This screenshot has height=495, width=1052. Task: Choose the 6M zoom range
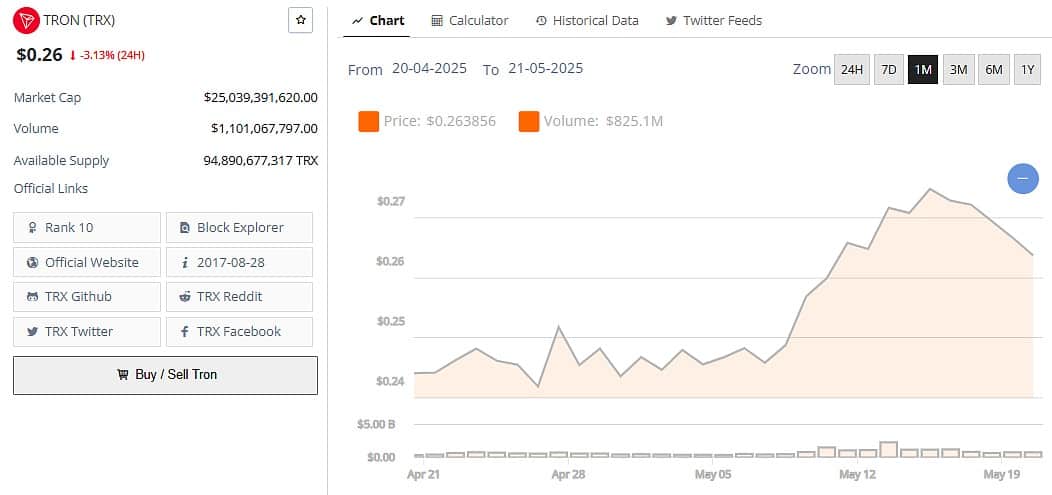click(x=994, y=70)
